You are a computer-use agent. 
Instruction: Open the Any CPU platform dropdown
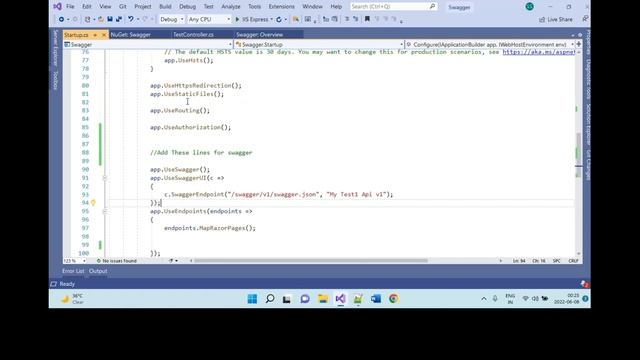point(209,19)
